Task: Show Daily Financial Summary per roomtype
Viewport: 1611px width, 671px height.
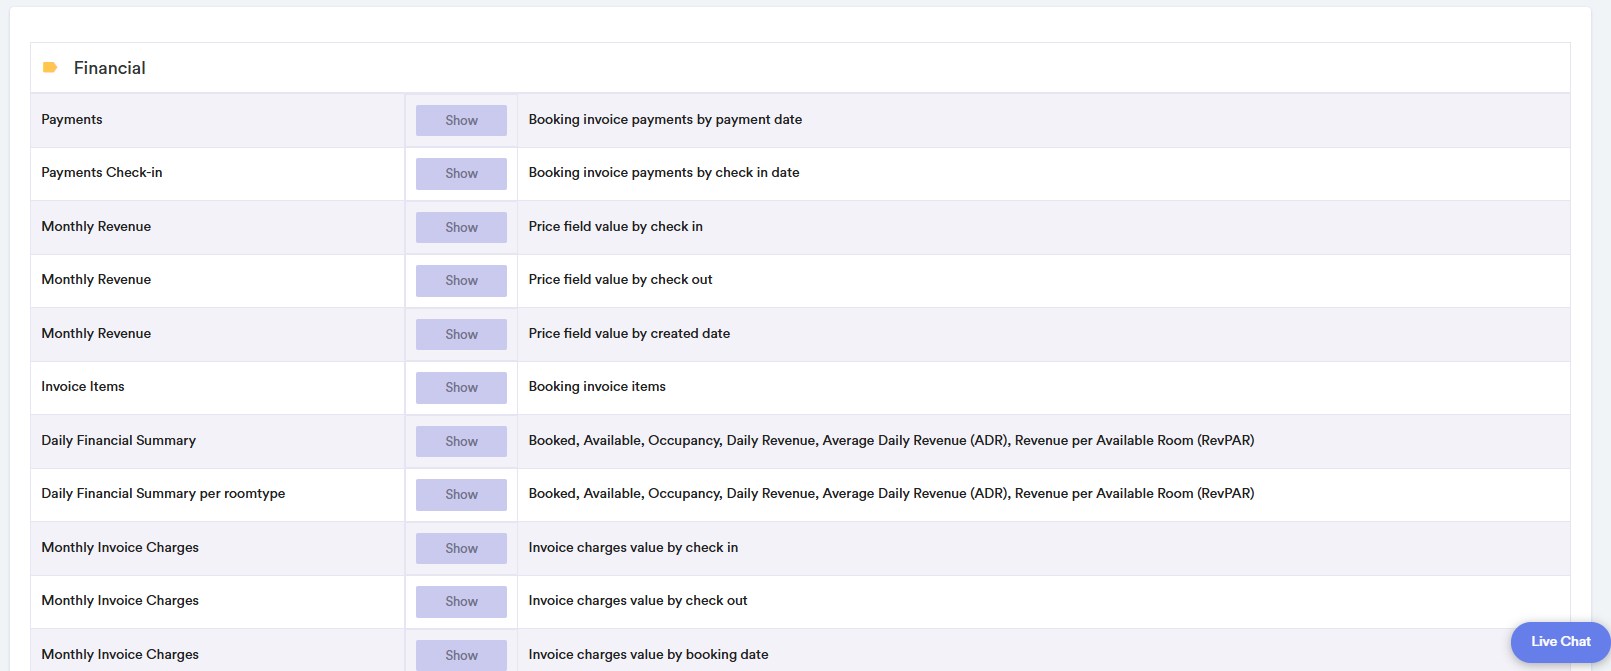Action: pyautogui.click(x=461, y=494)
